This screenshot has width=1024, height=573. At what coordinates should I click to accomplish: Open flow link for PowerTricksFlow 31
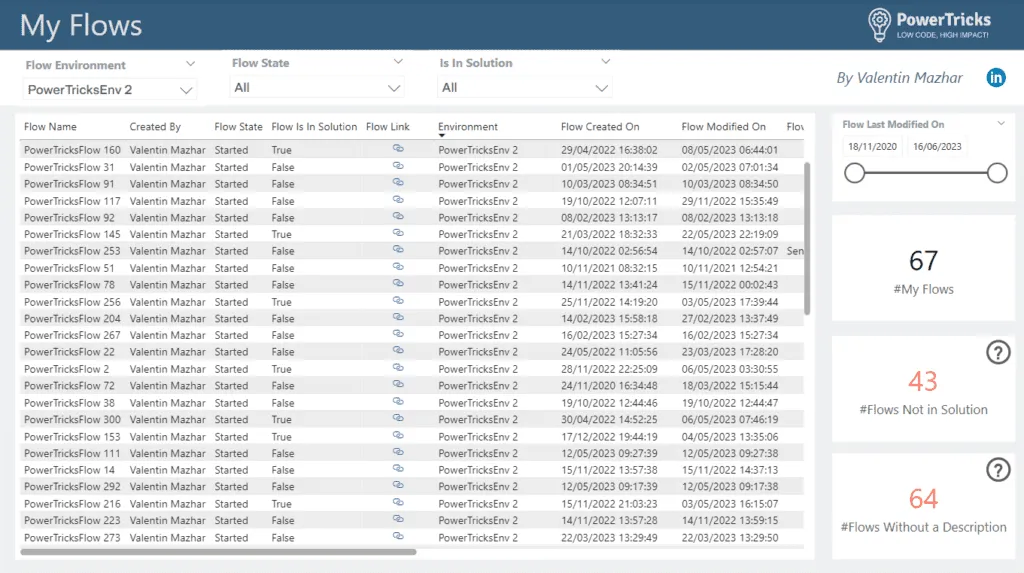coord(398,166)
